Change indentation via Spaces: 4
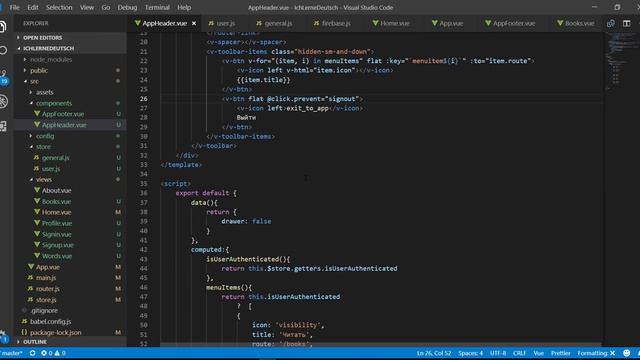This screenshot has height=360, width=640. (x=470, y=353)
